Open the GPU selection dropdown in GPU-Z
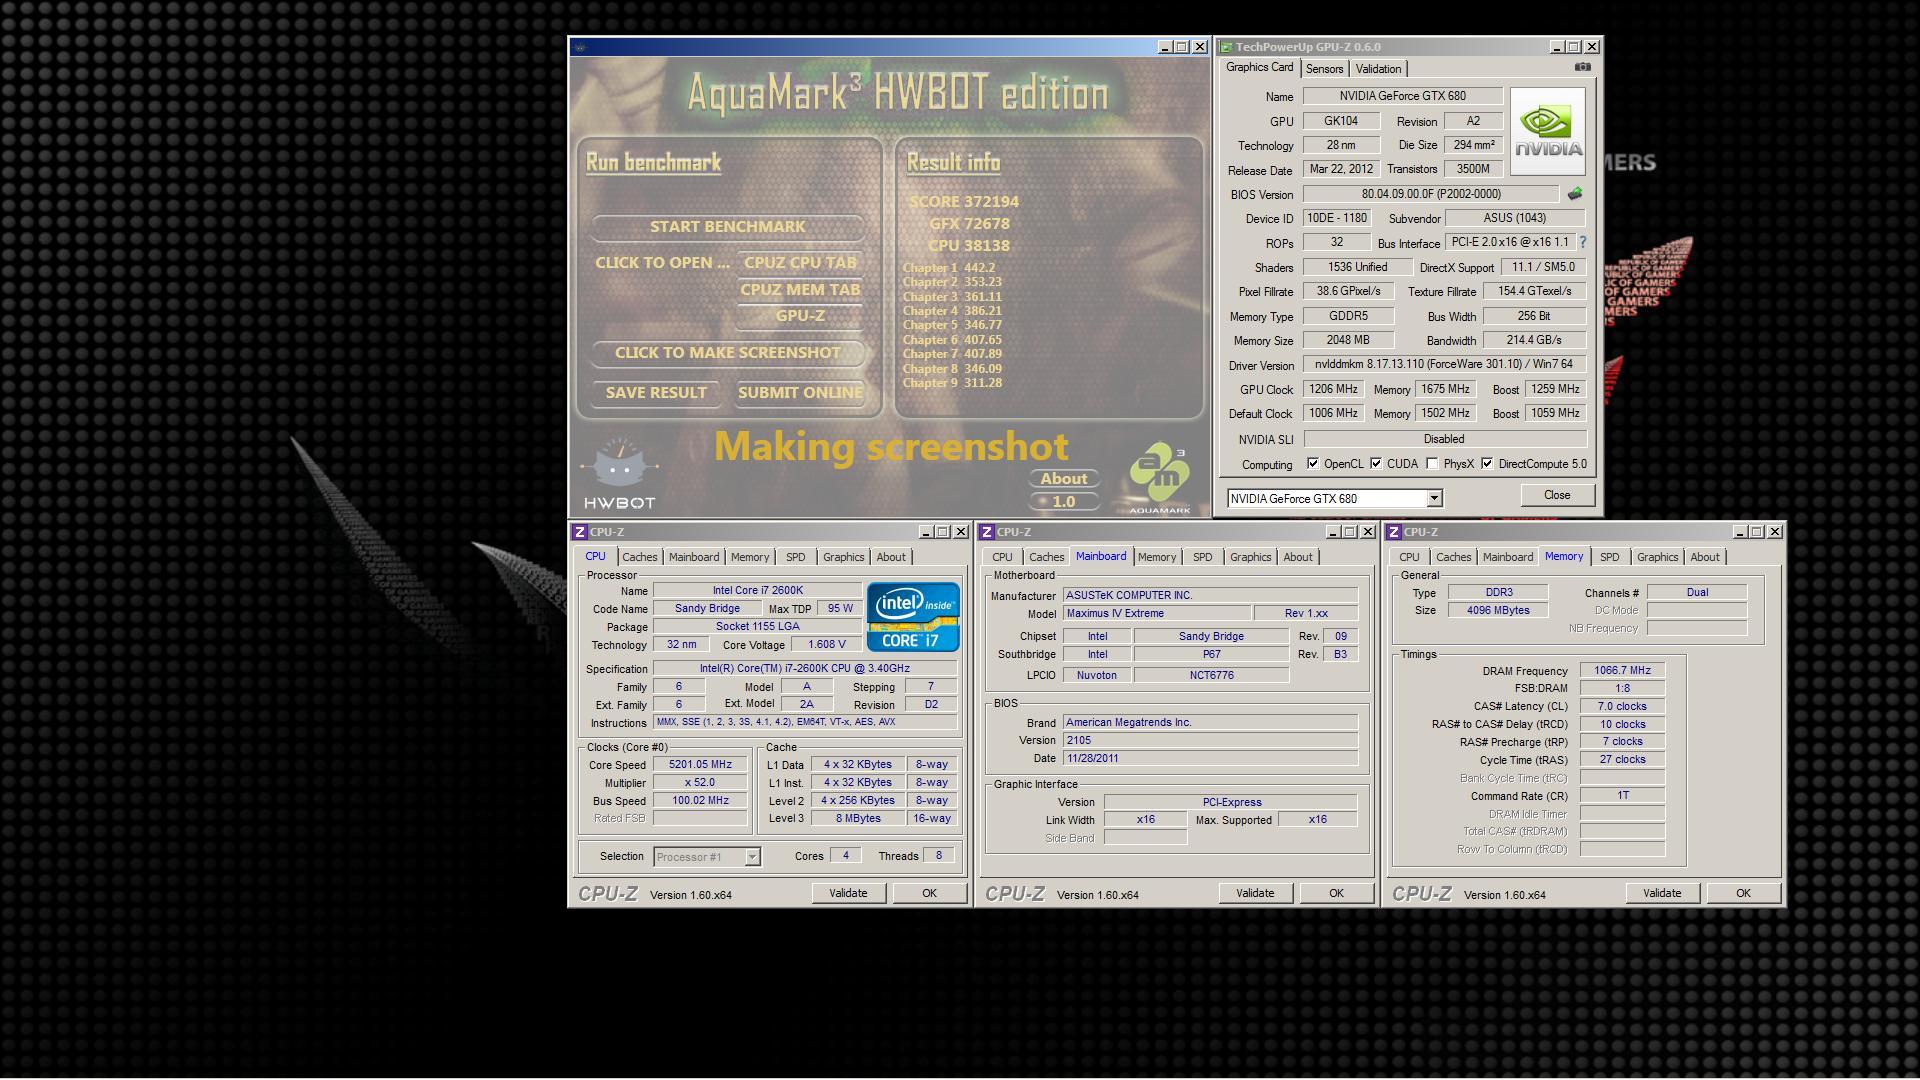 click(x=1434, y=498)
